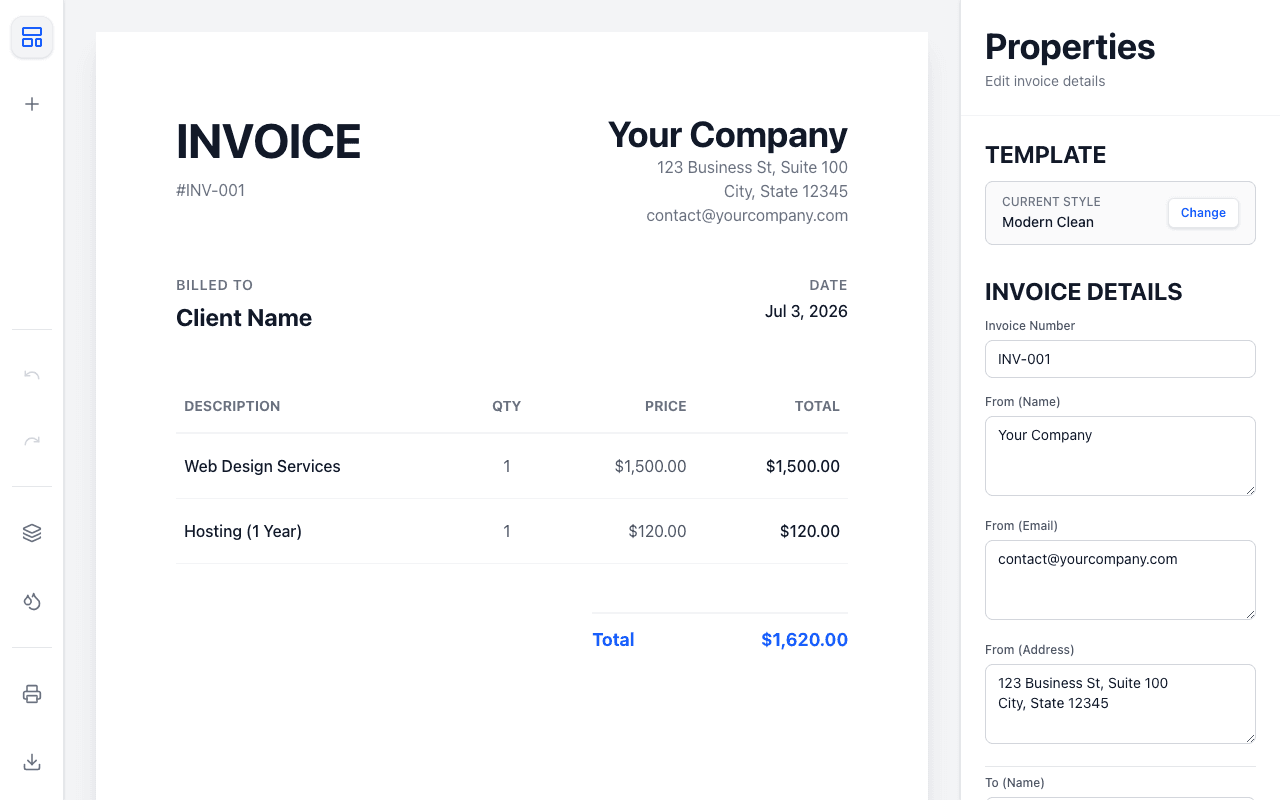The height and width of the screenshot is (800, 1280).
Task: Open the color droplet theme icon
Action: pos(32,601)
